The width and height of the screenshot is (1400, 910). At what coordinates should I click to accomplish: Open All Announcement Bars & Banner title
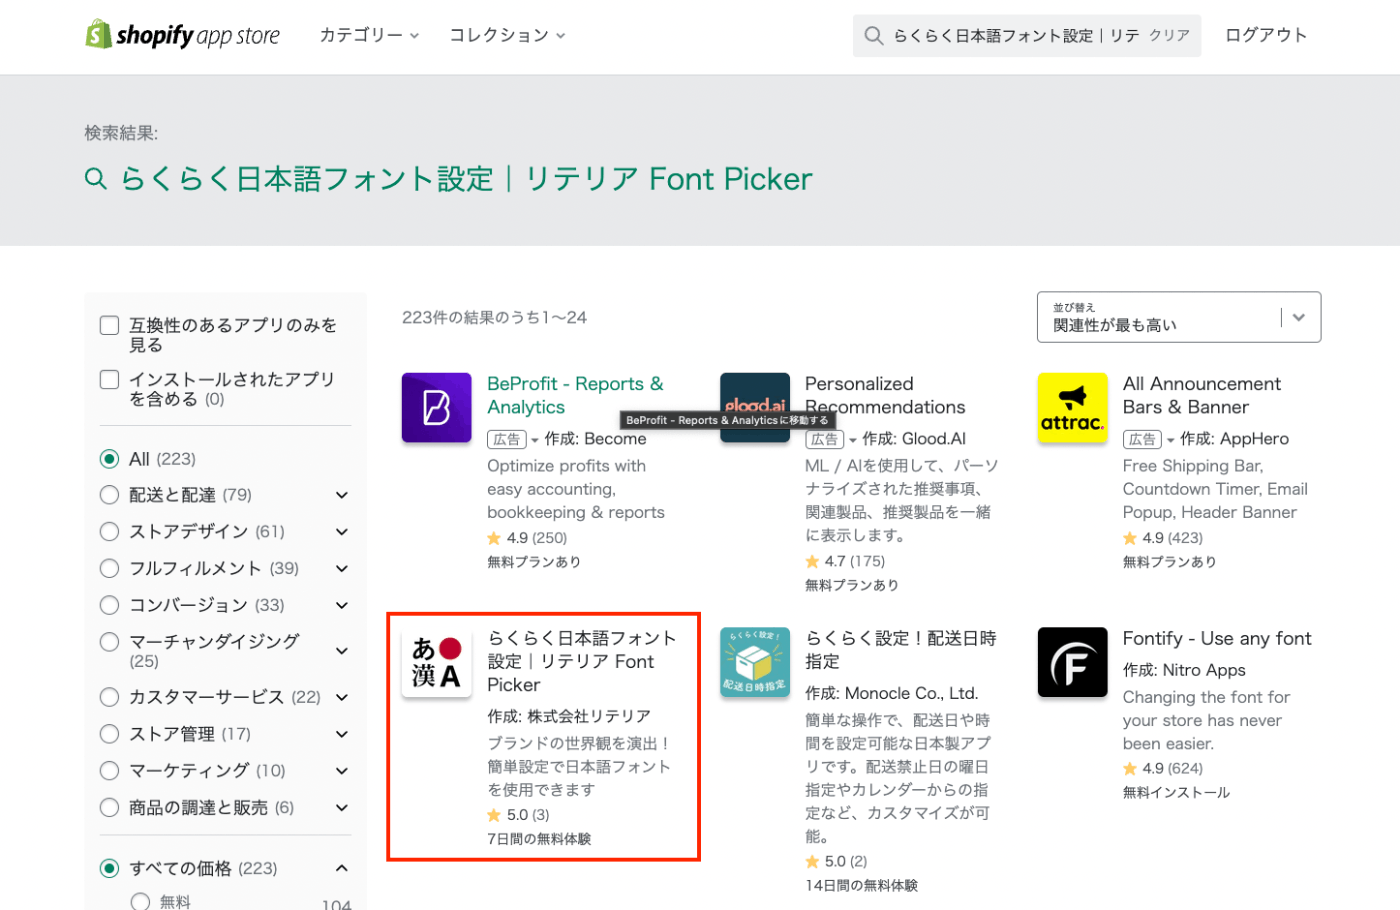[1201, 395]
